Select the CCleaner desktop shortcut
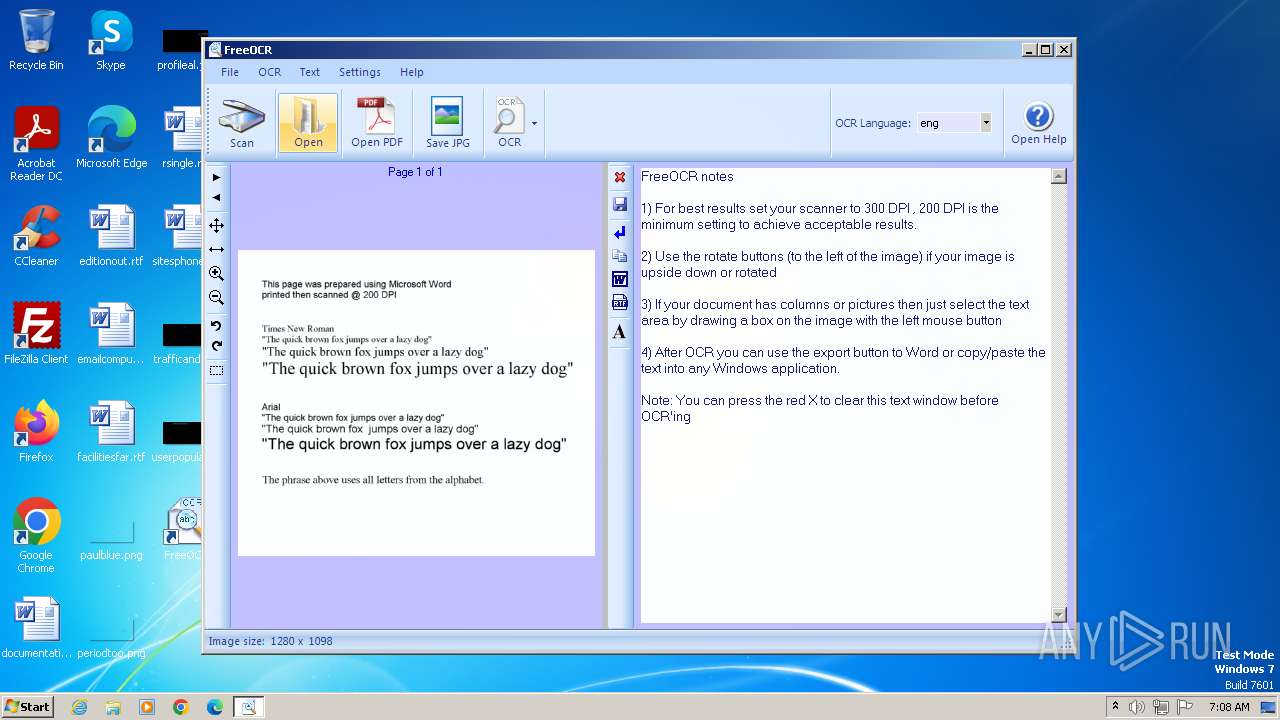This screenshot has height=720, width=1280. tap(36, 236)
